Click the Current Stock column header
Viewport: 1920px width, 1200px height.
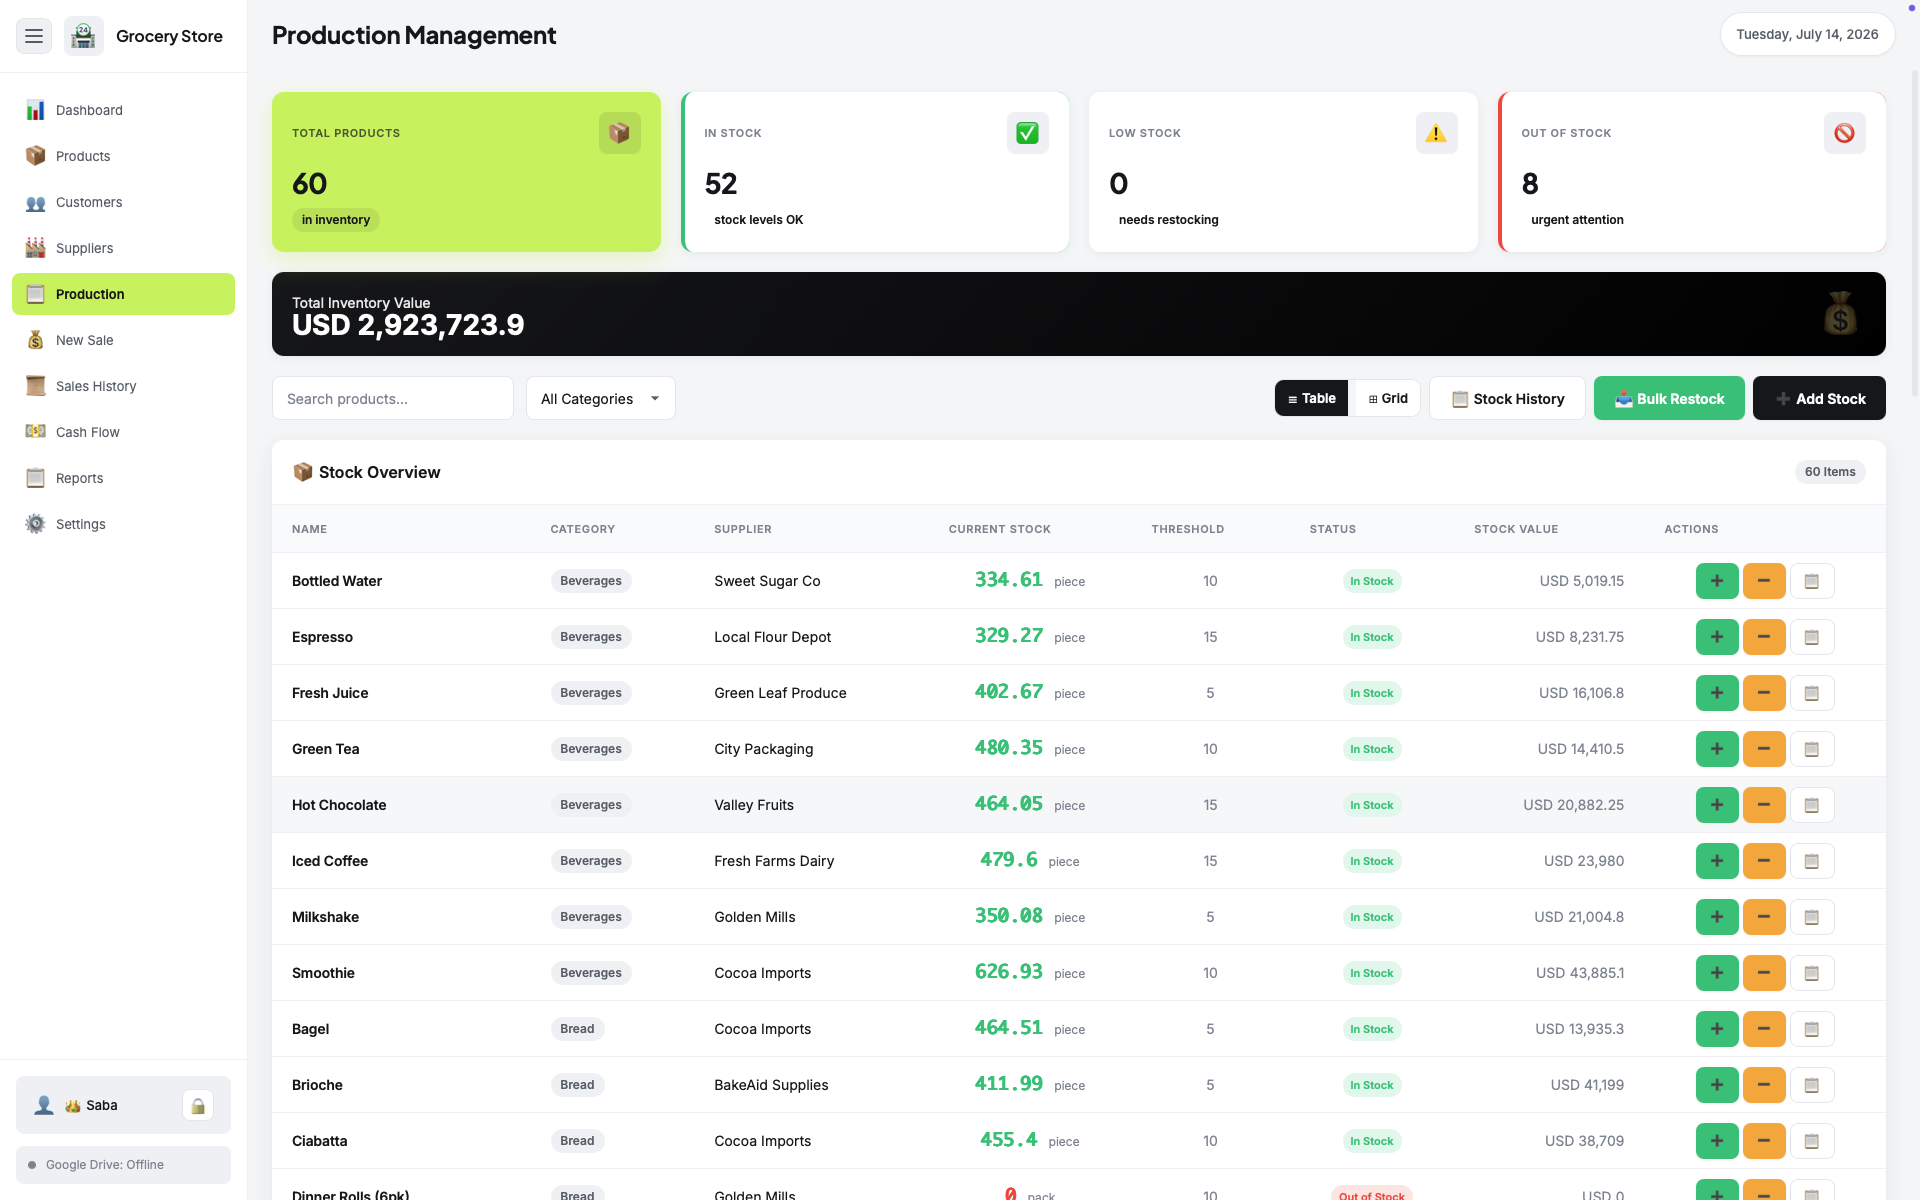tap(999, 529)
